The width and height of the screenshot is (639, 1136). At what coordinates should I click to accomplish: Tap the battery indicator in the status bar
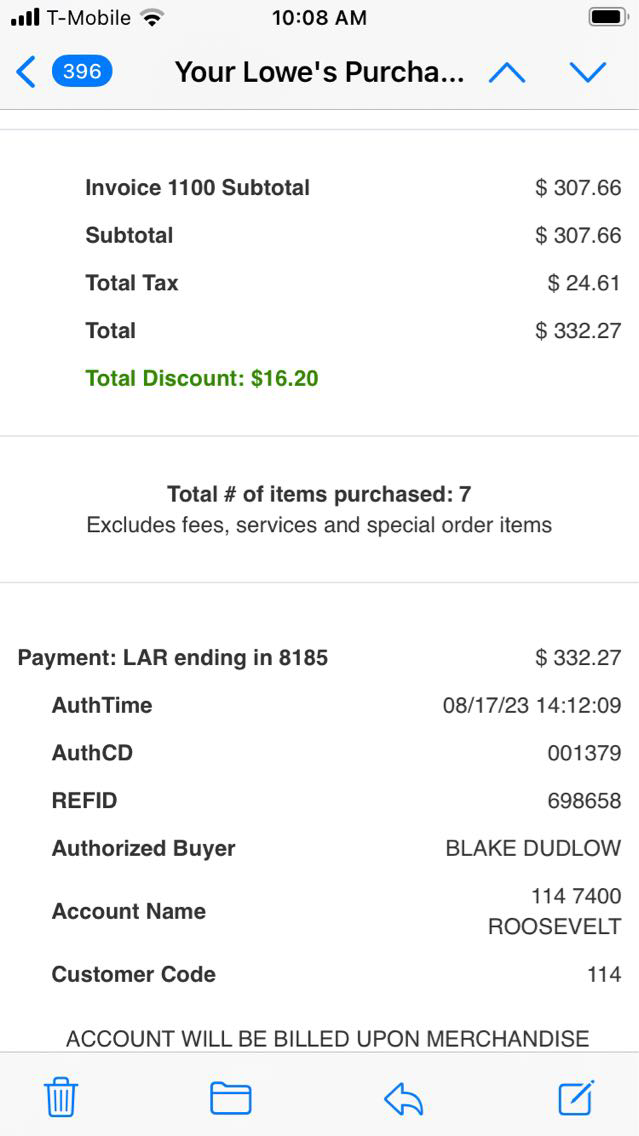(x=606, y=18)
